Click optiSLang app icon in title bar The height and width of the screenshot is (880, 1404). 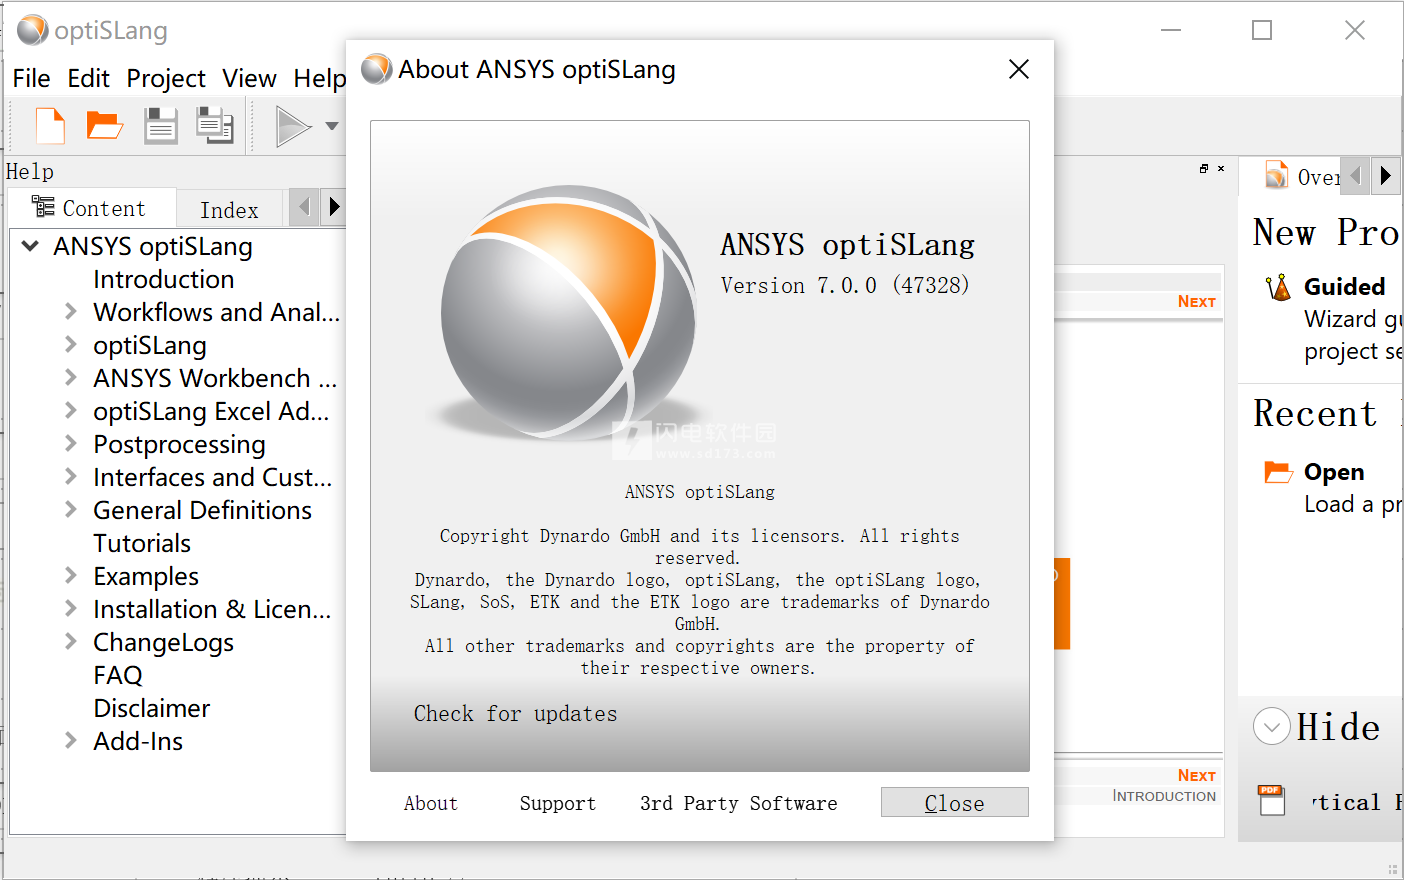(x=33, y=30)
